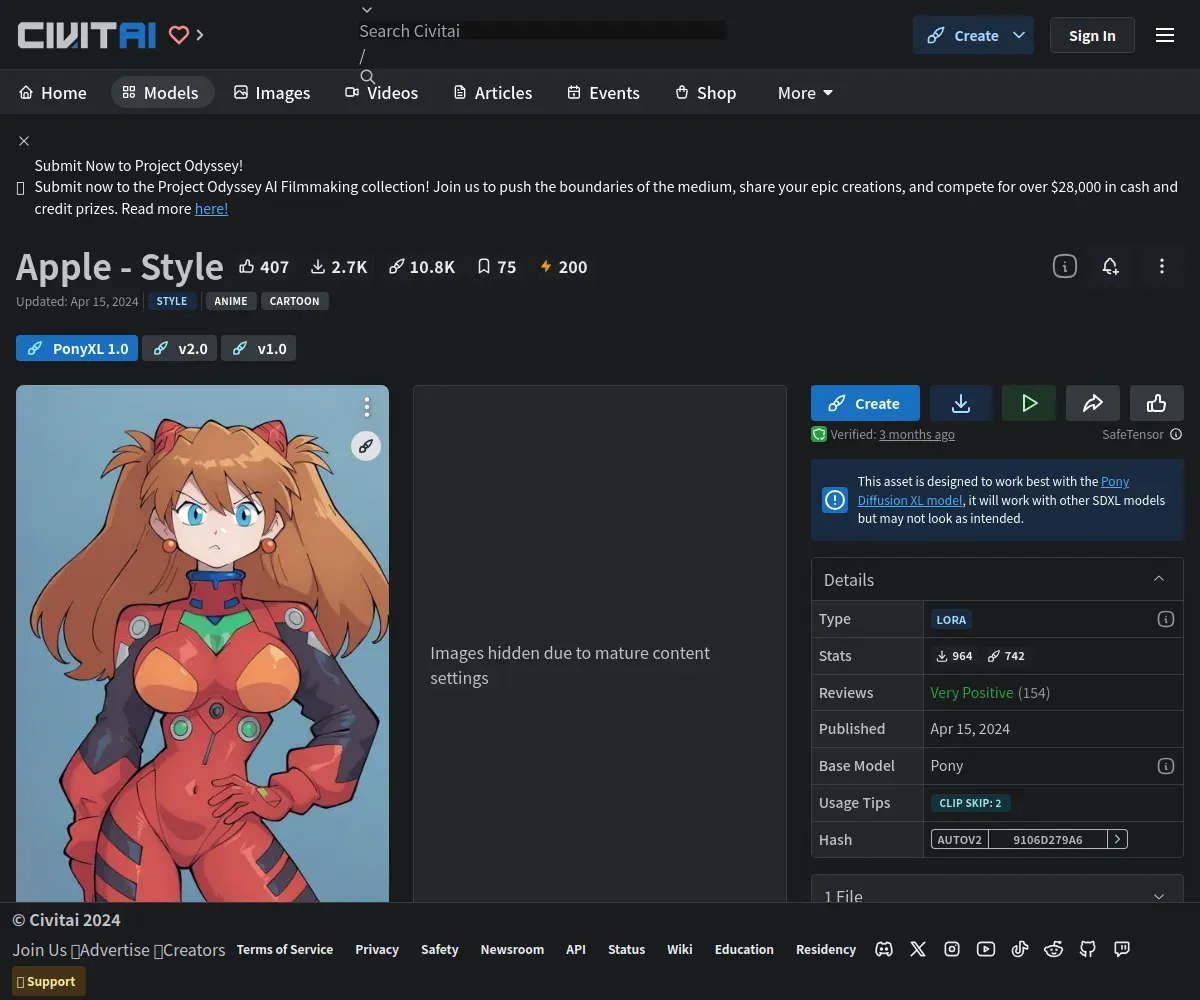Screen dimensions: 1200x1000
Task: Open the Twitch footer icon
Action: point(1122,949)
